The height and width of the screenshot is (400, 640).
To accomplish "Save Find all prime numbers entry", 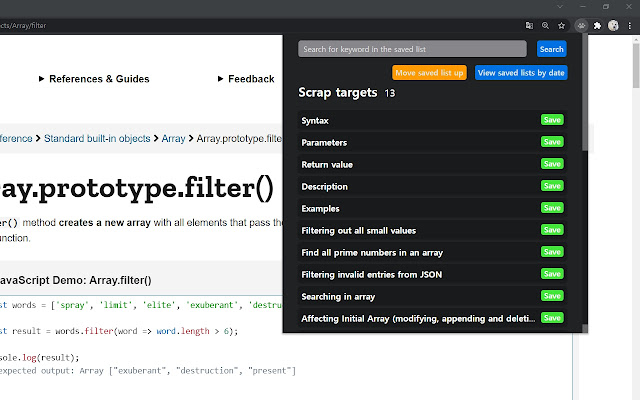I will 552,252.
